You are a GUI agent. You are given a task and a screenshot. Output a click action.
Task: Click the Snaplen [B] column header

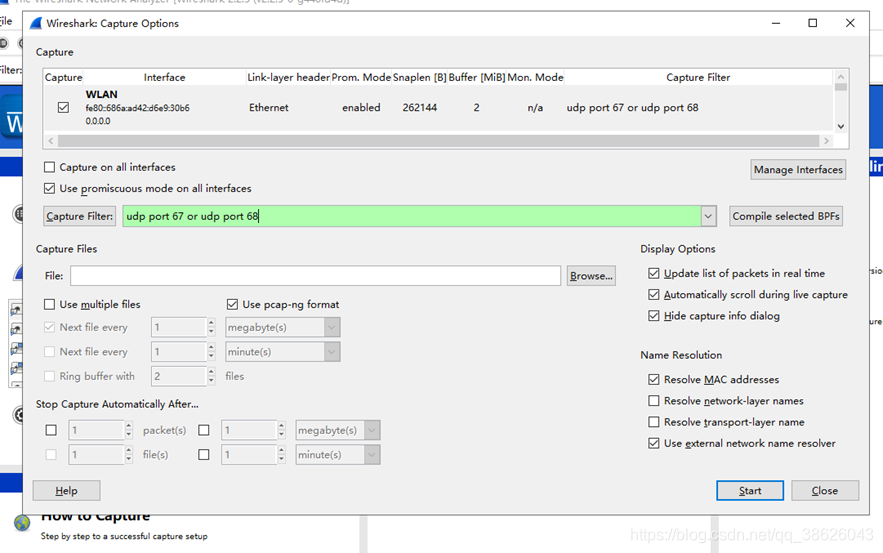tap(420, 77)
